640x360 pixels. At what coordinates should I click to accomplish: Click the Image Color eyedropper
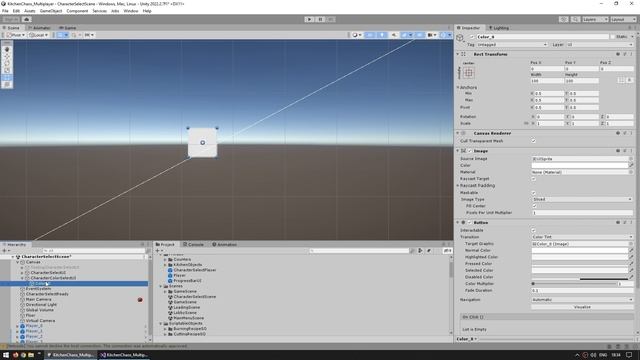(x=631, y=165)
